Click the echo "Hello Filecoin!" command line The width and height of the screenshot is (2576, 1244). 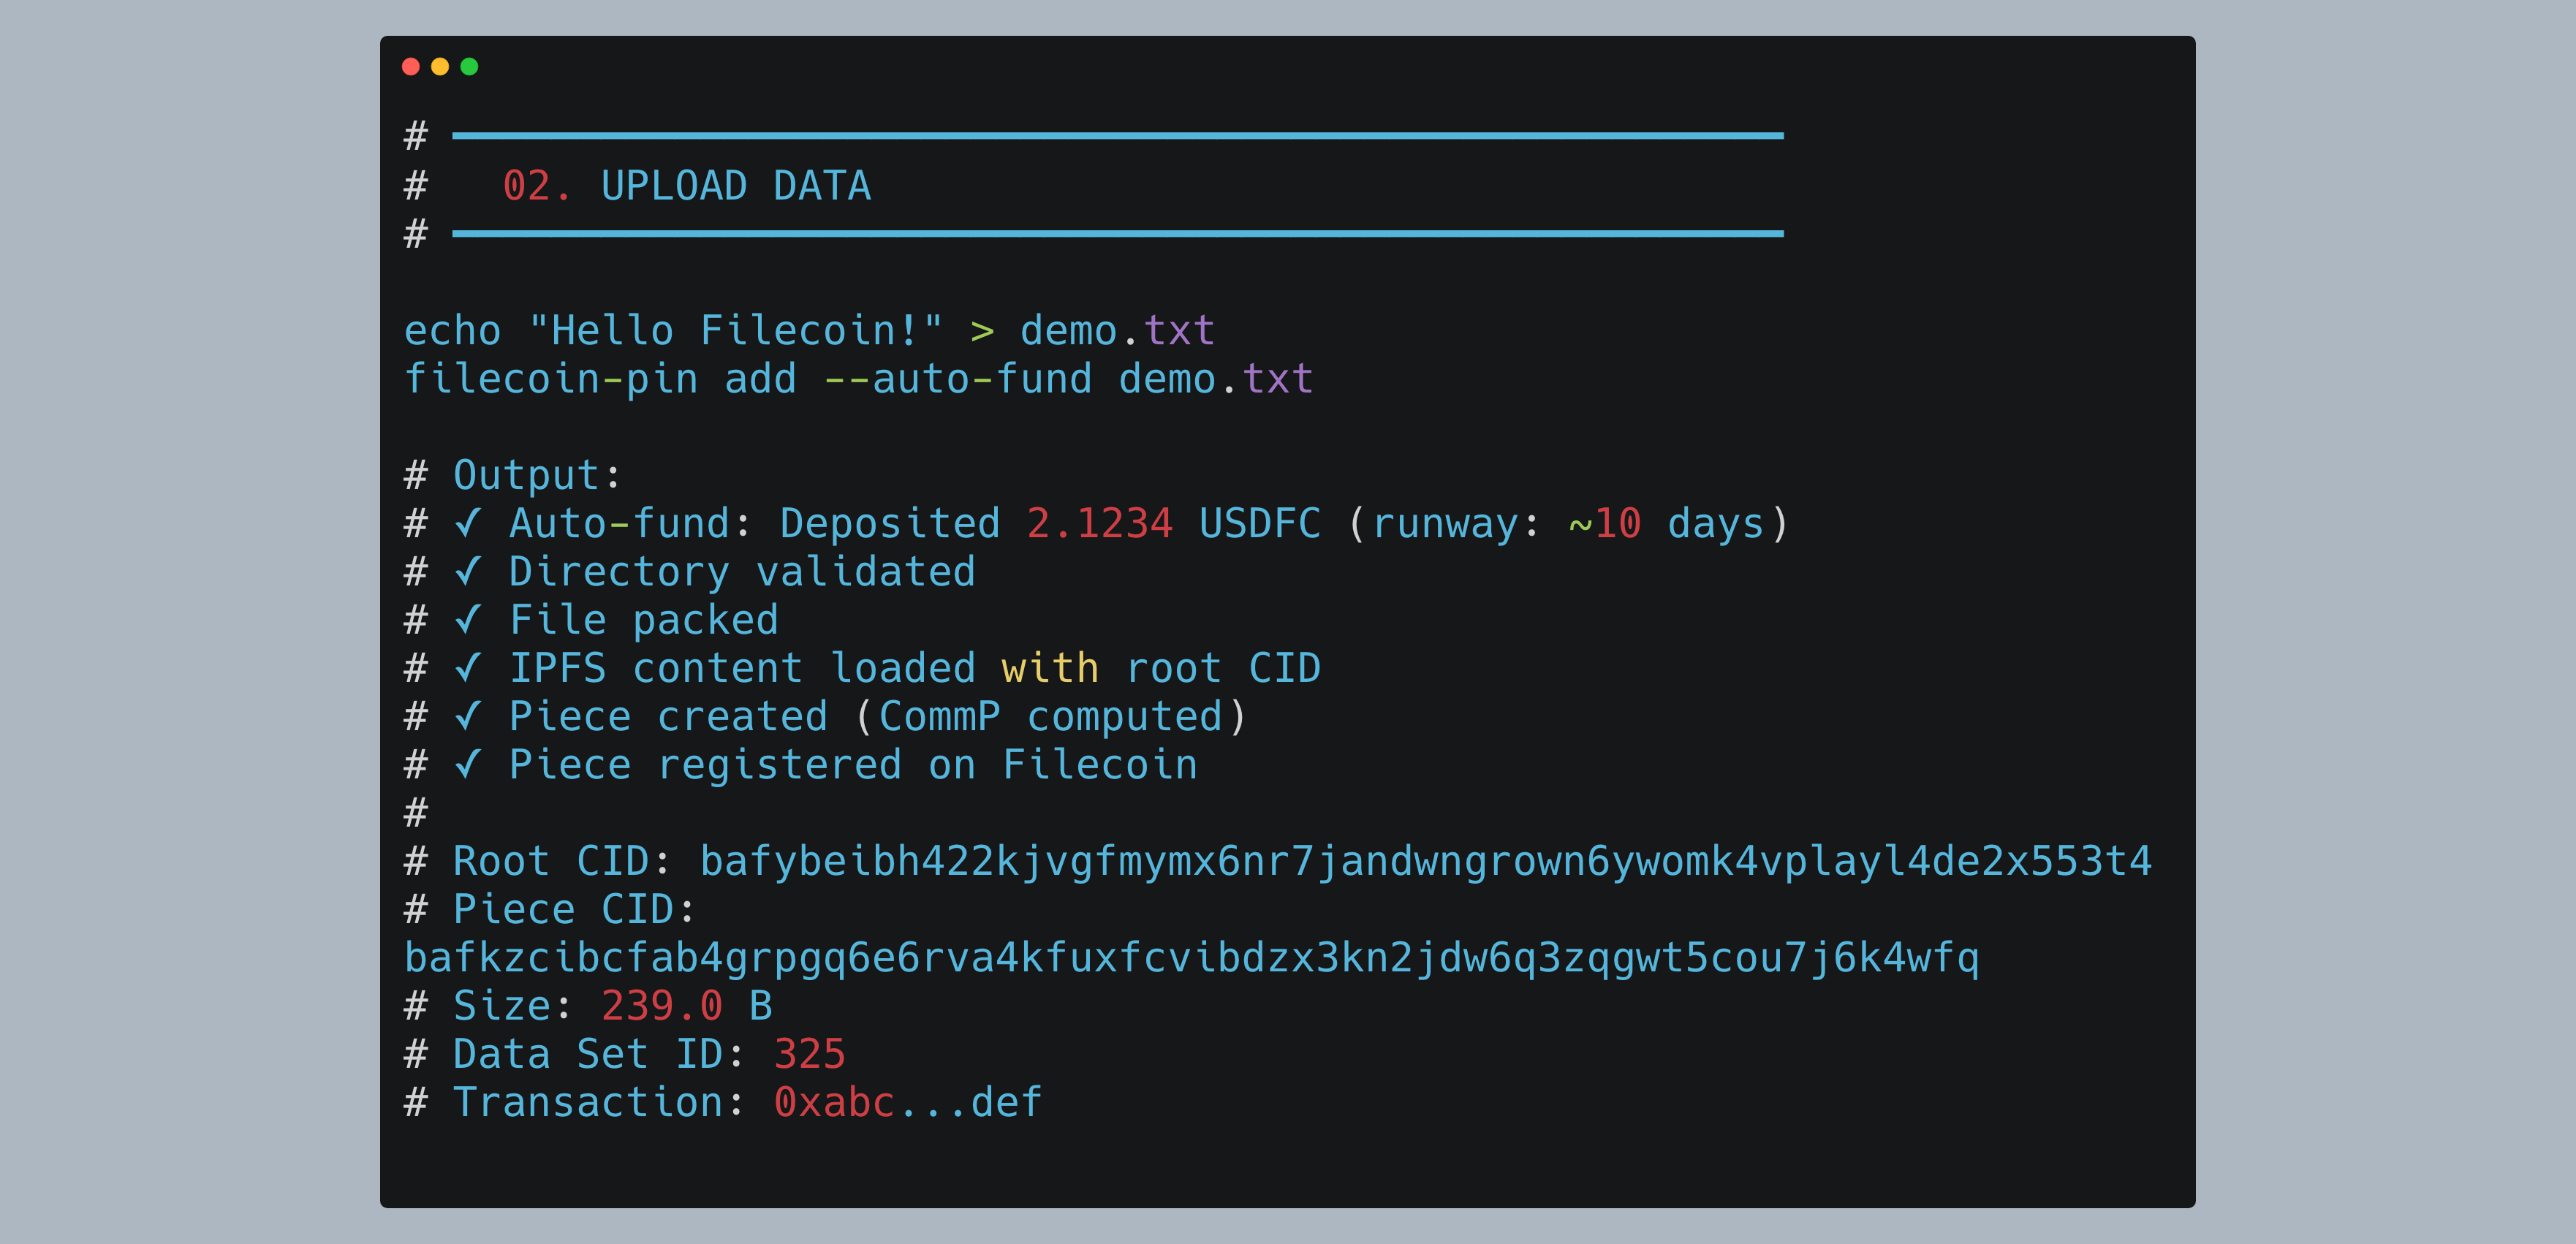click(808, 331)
